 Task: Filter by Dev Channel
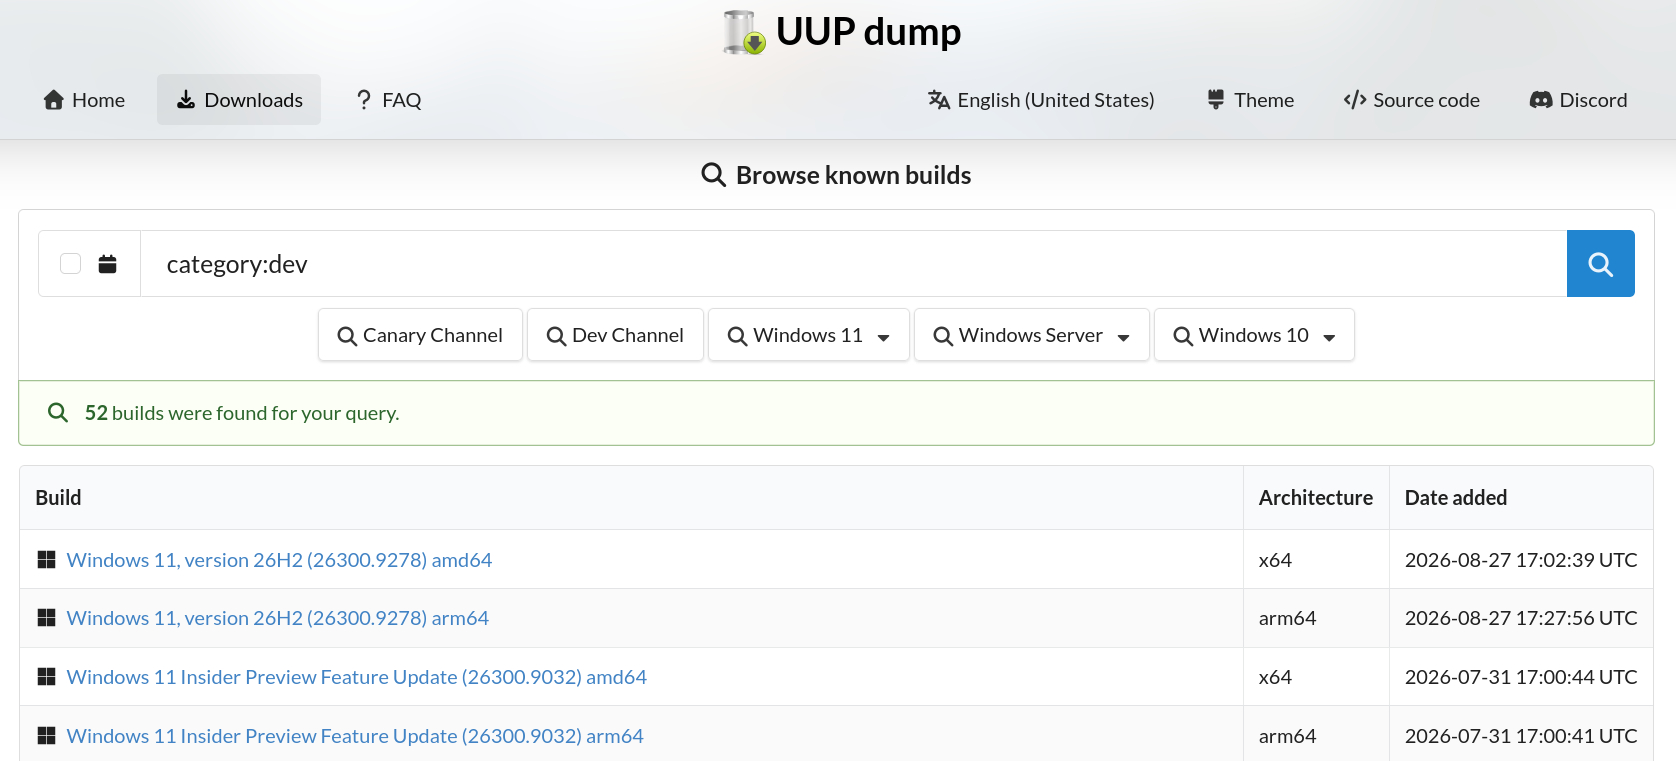tap(615, 335)
